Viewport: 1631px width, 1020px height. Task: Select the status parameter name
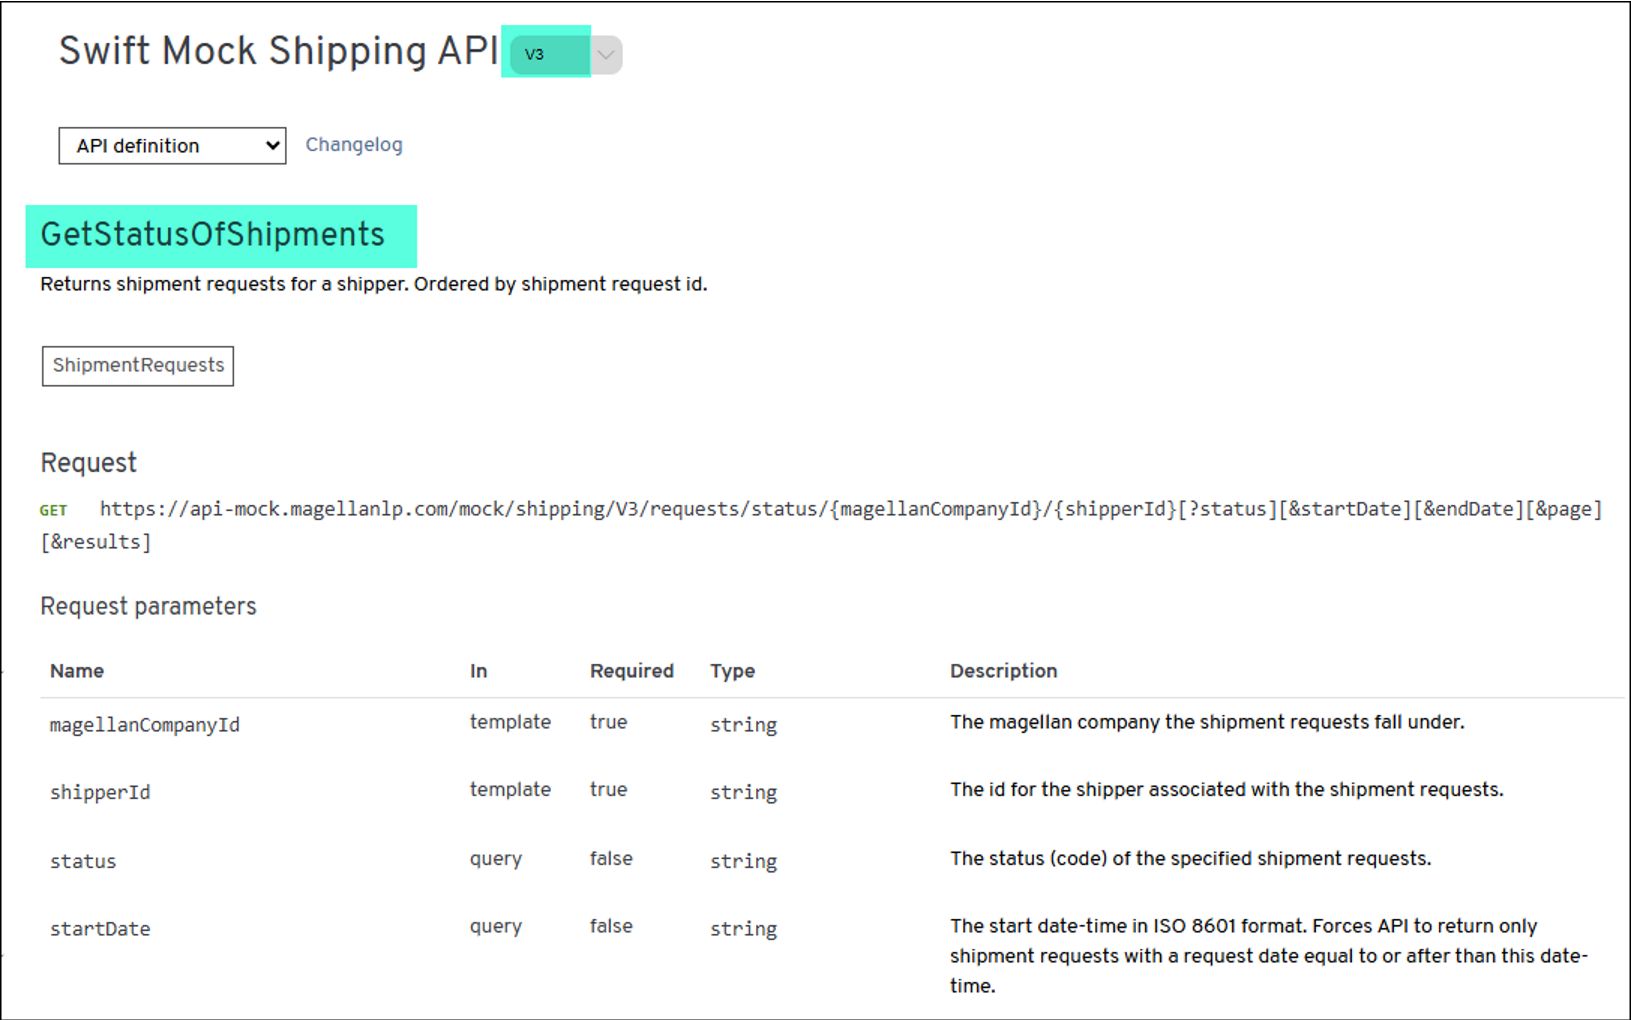[x=83, y=861]
